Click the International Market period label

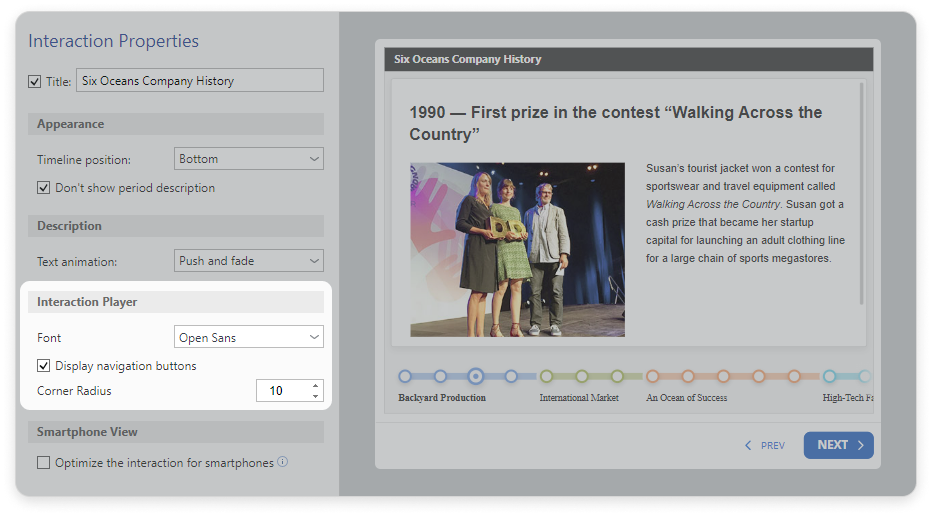click(x=579, y=398)
